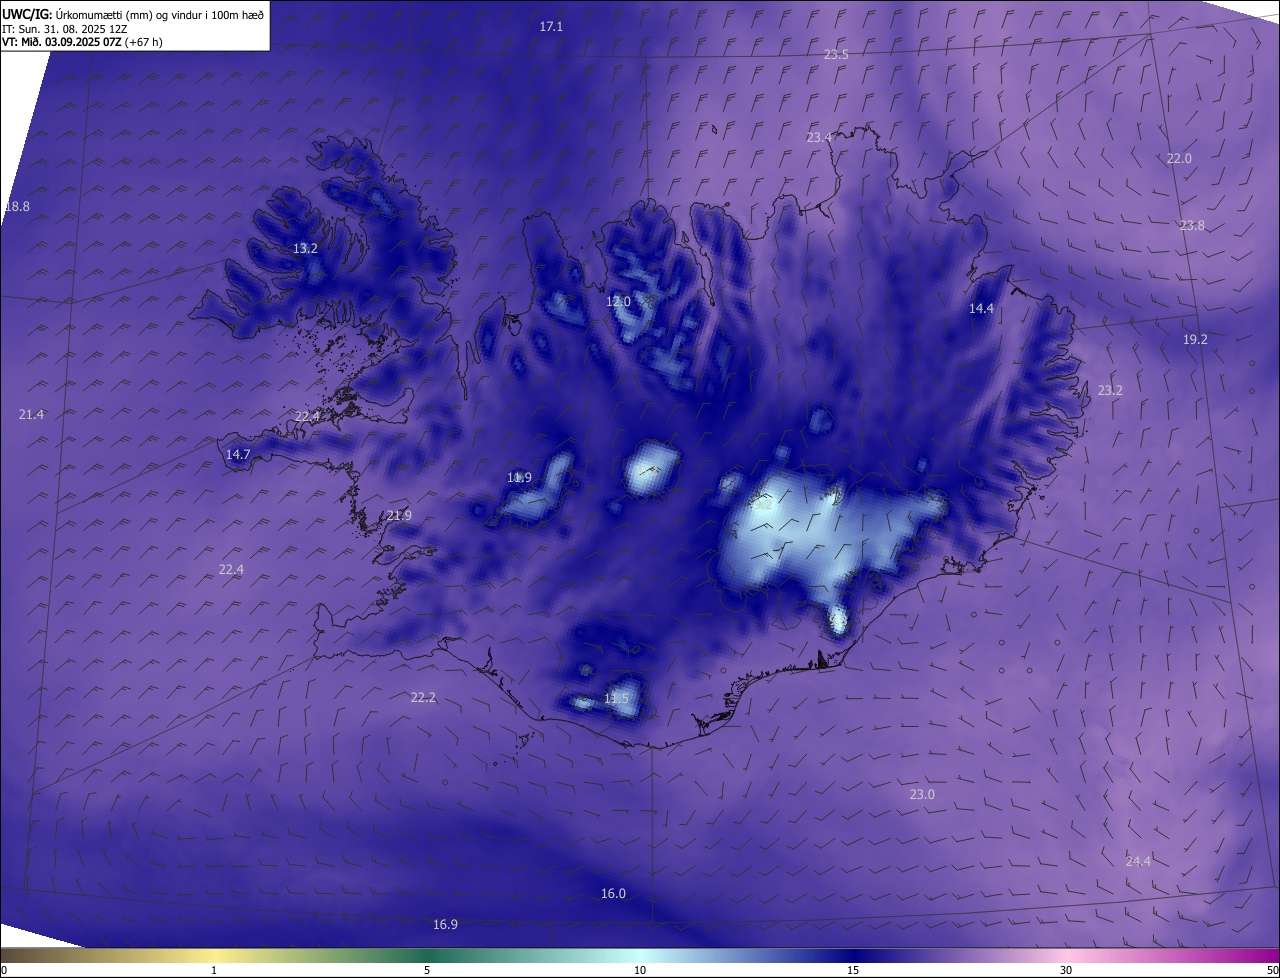Viewport: 1280px width, 978px height.
Task: Click the 23.0 value on the map
Action: (x=922, y=795)
